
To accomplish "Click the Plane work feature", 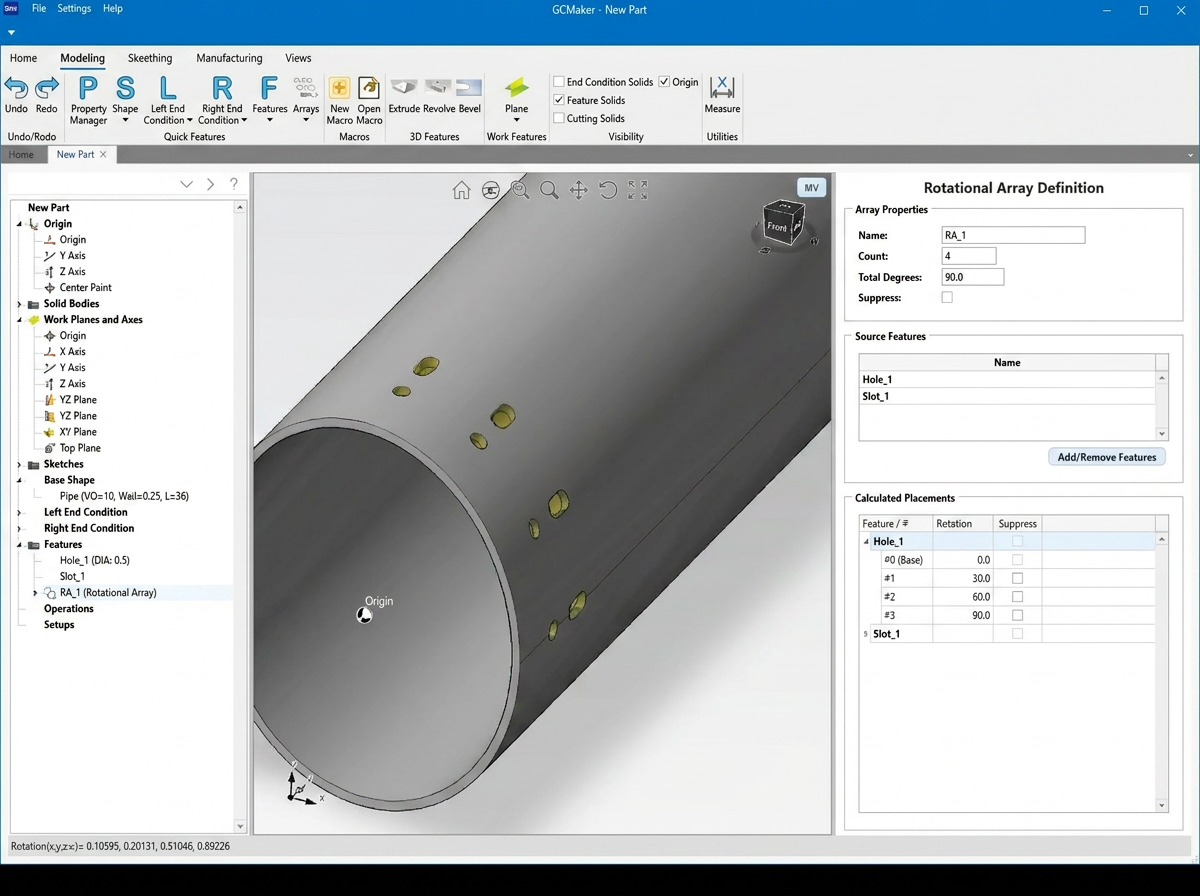I will tap(517, 99).
